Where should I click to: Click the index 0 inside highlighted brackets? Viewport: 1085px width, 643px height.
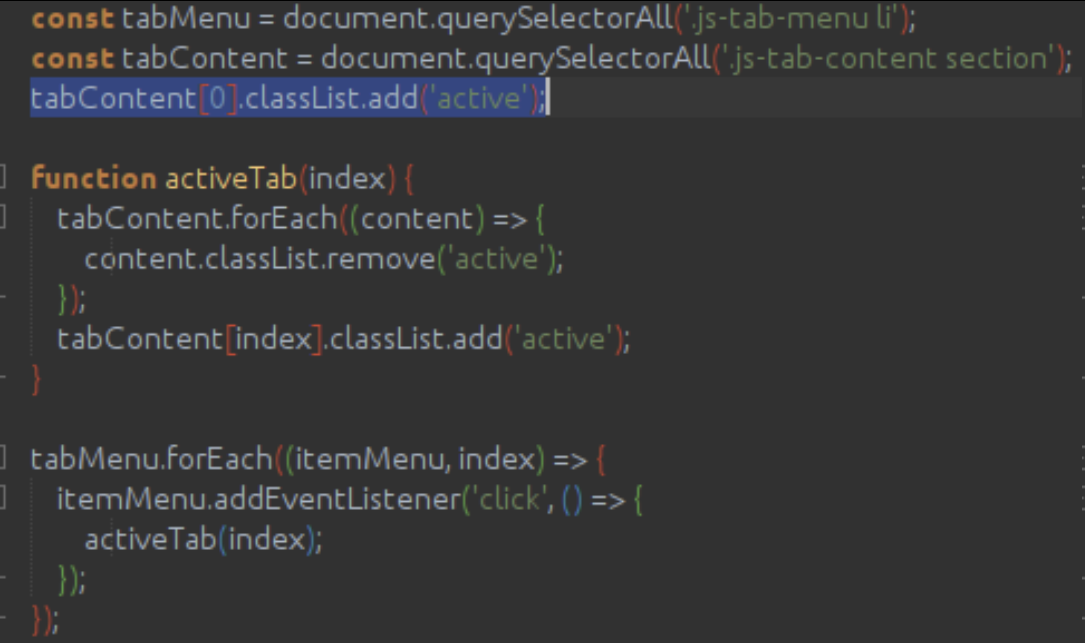click(218, 99)
